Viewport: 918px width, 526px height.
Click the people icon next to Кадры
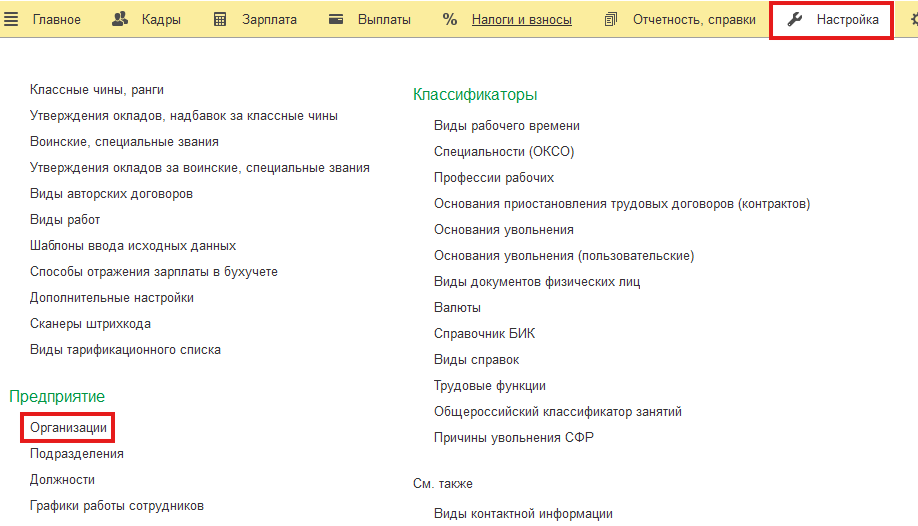click(x=120, y=19)
